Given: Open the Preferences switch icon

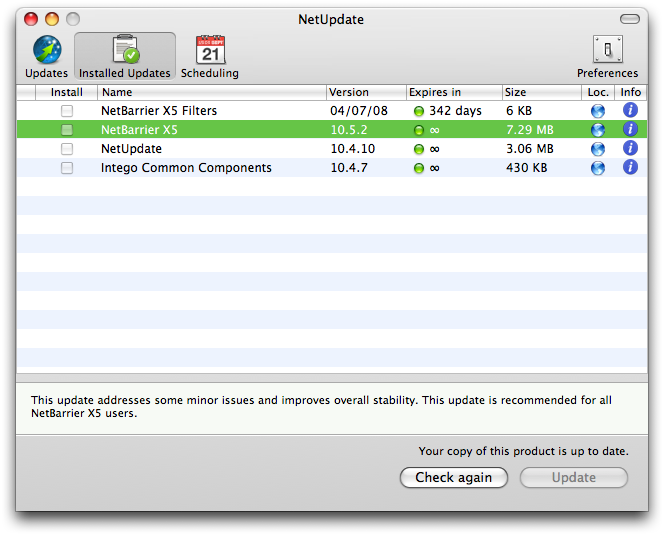Looking at the screenshot, I should pyautogui.click(x=607, y=50).
